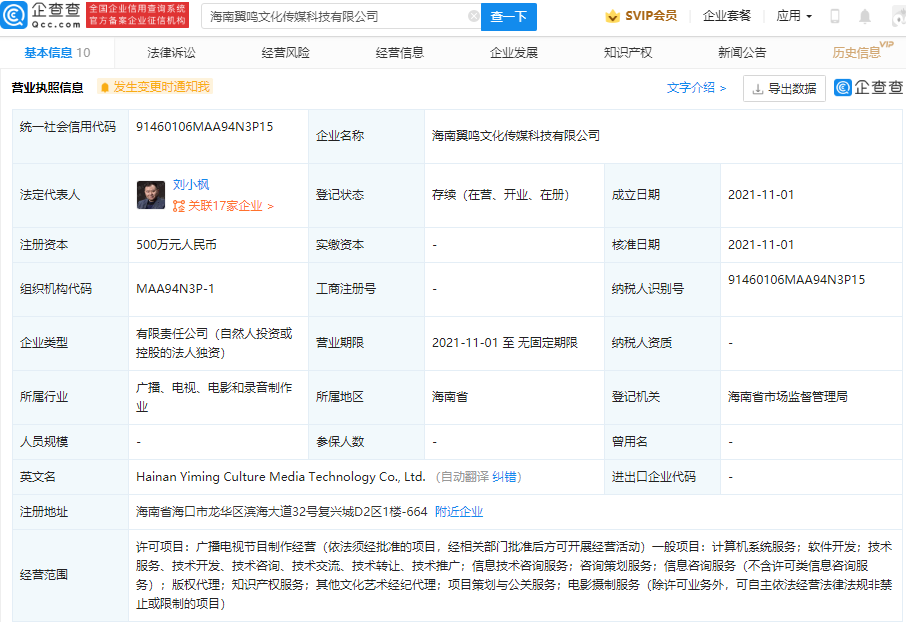Open the 附近企业 link
906x622 pixels.
click(x=459, y=511)
